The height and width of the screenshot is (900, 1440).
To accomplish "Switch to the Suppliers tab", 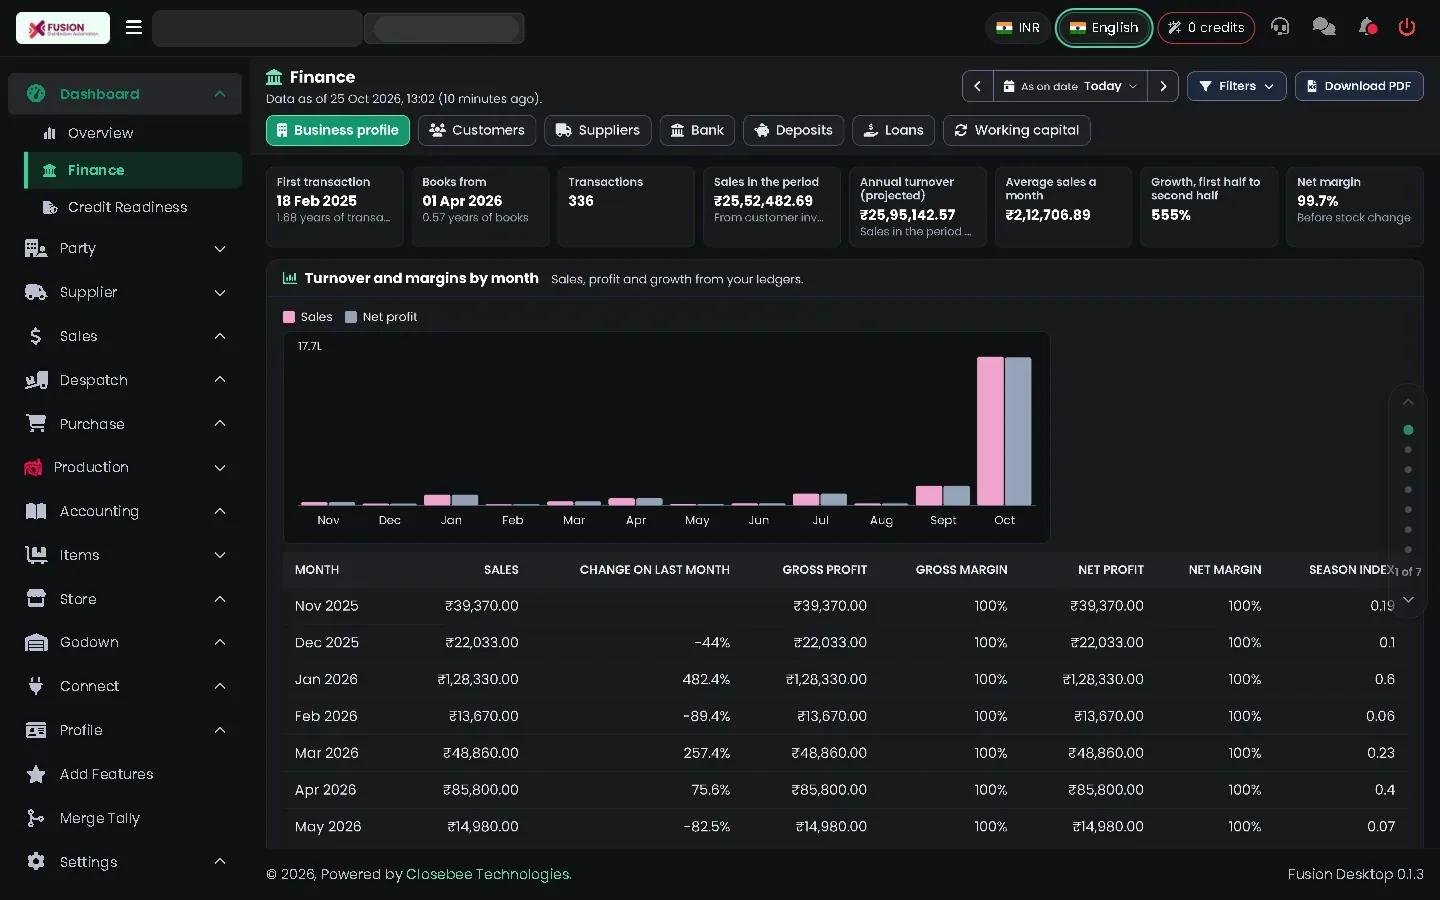I will click(x=598, y=130).
